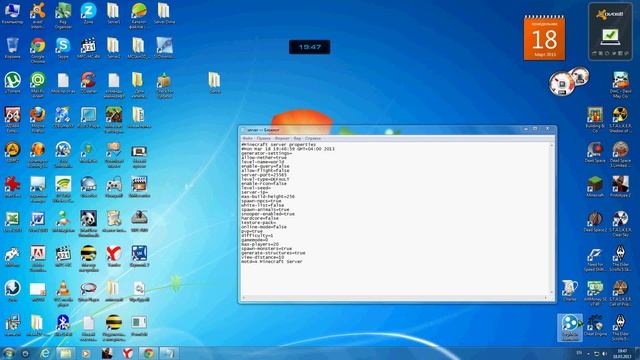
Task: Open the Формат menu in Notepad
Action: [282, 138]
